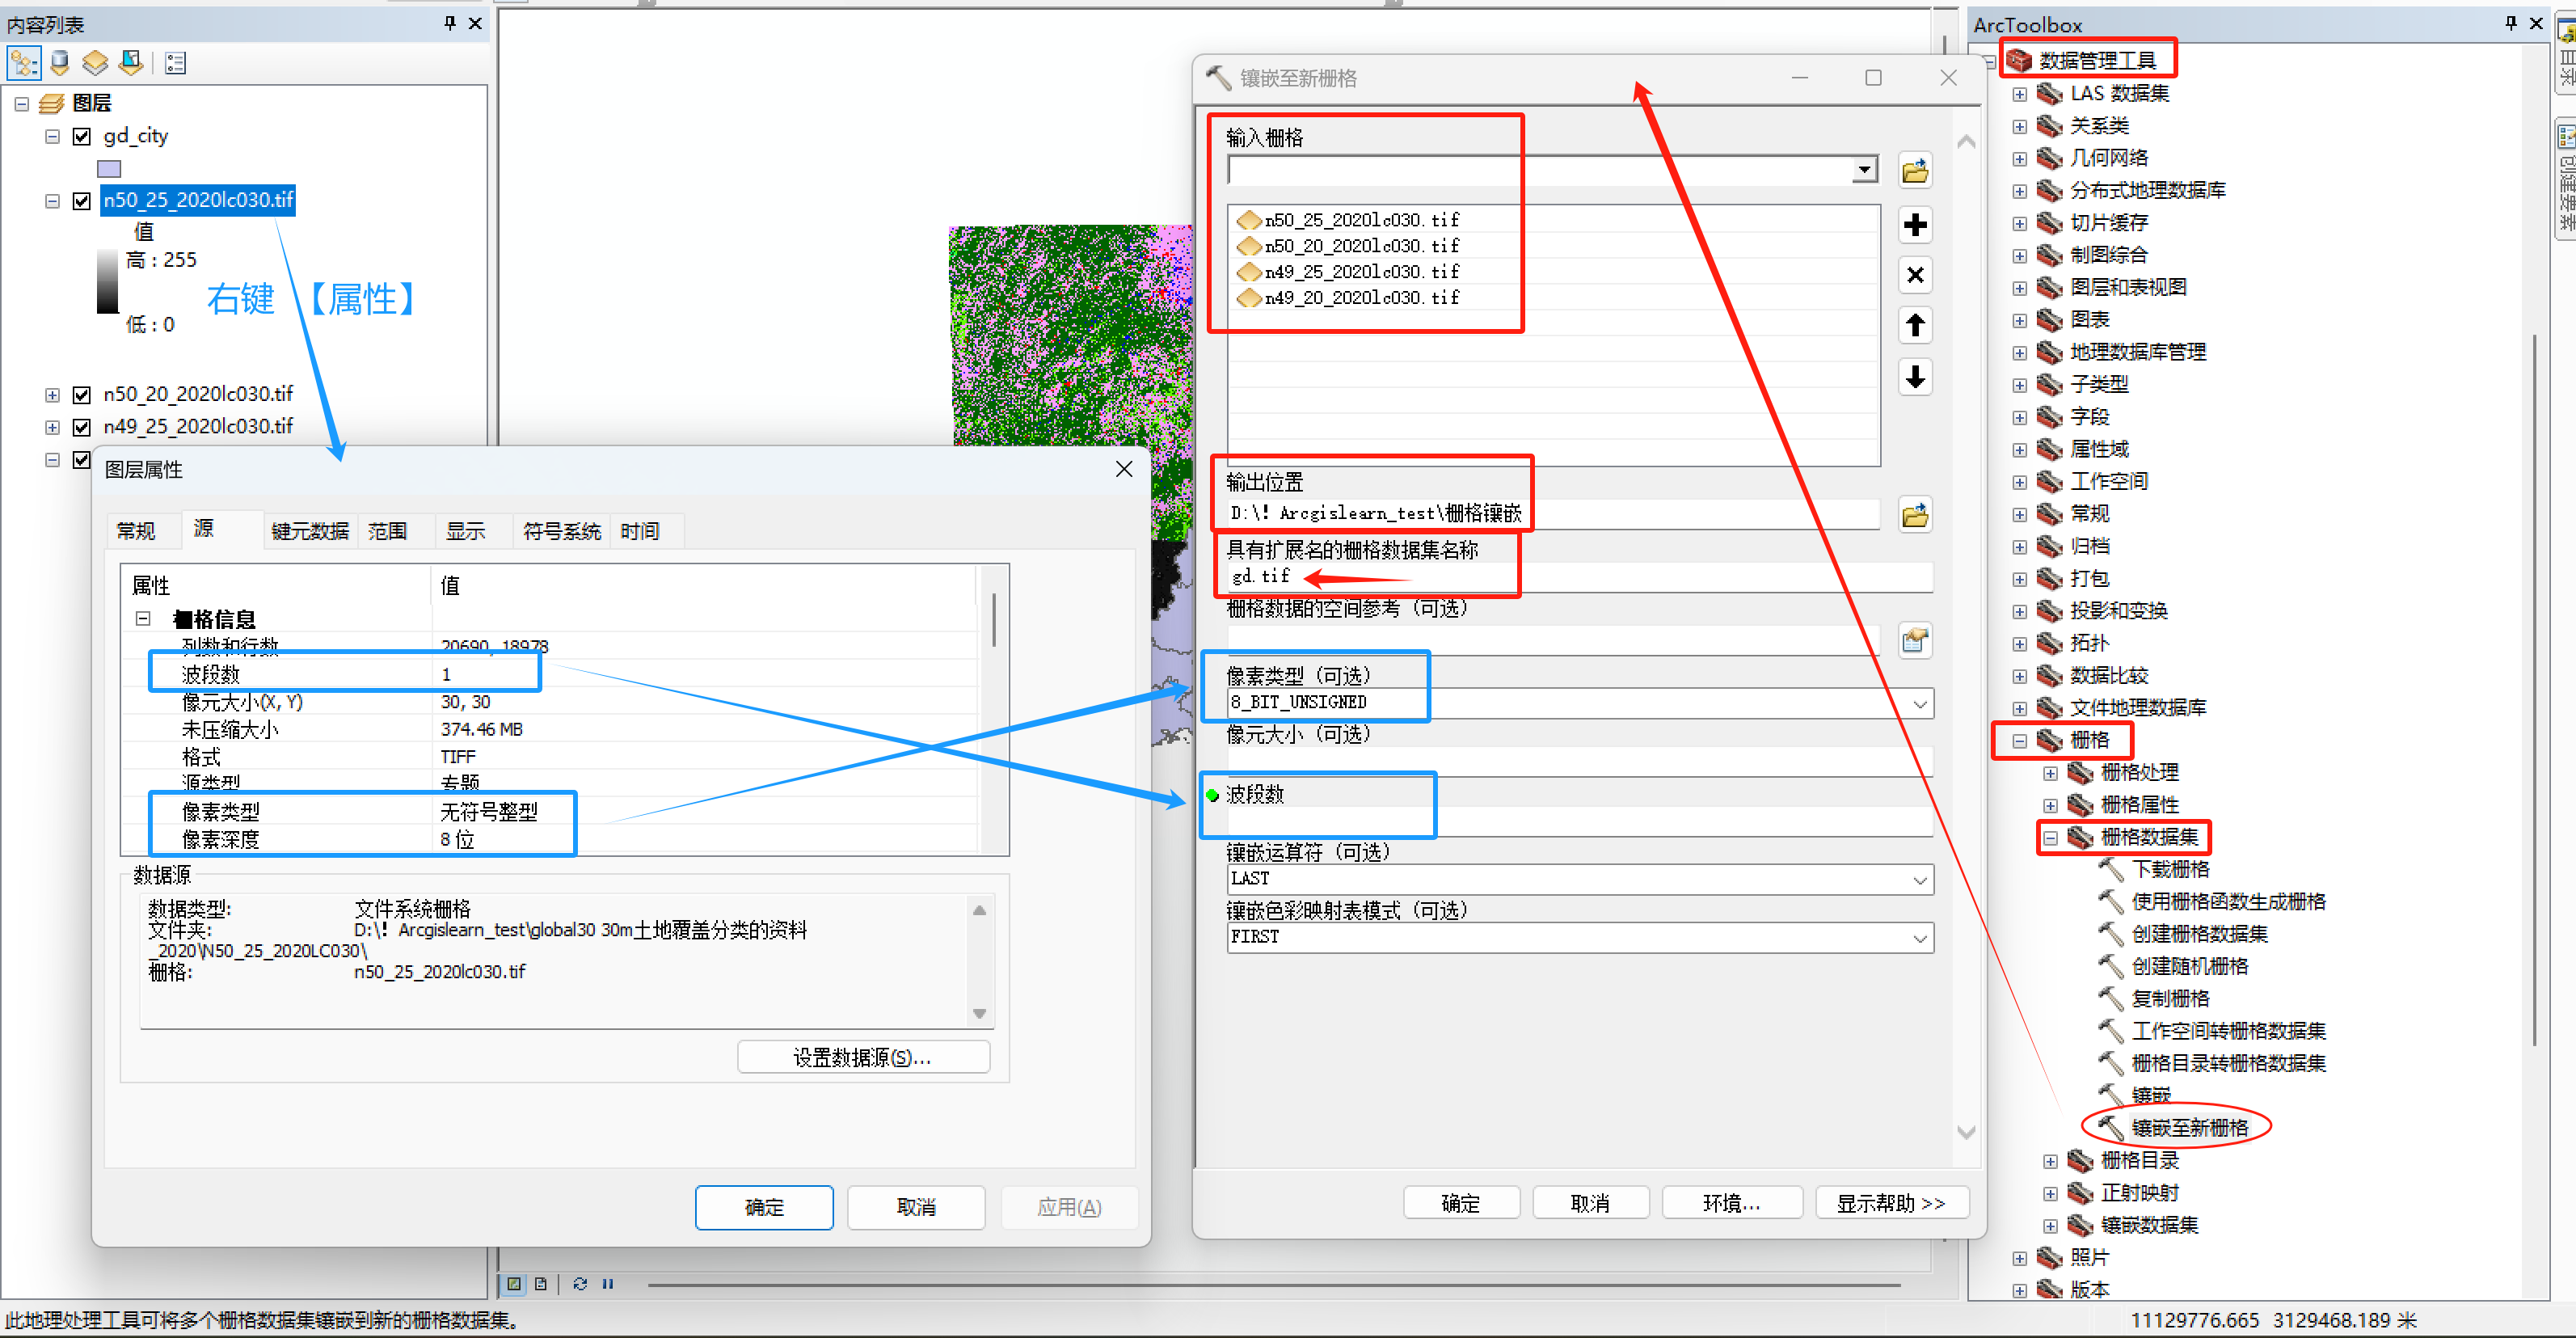Uncheck gd_city layer visibility
Viewport: 2576px width, 1338px height.
click(x=82, y=137)
